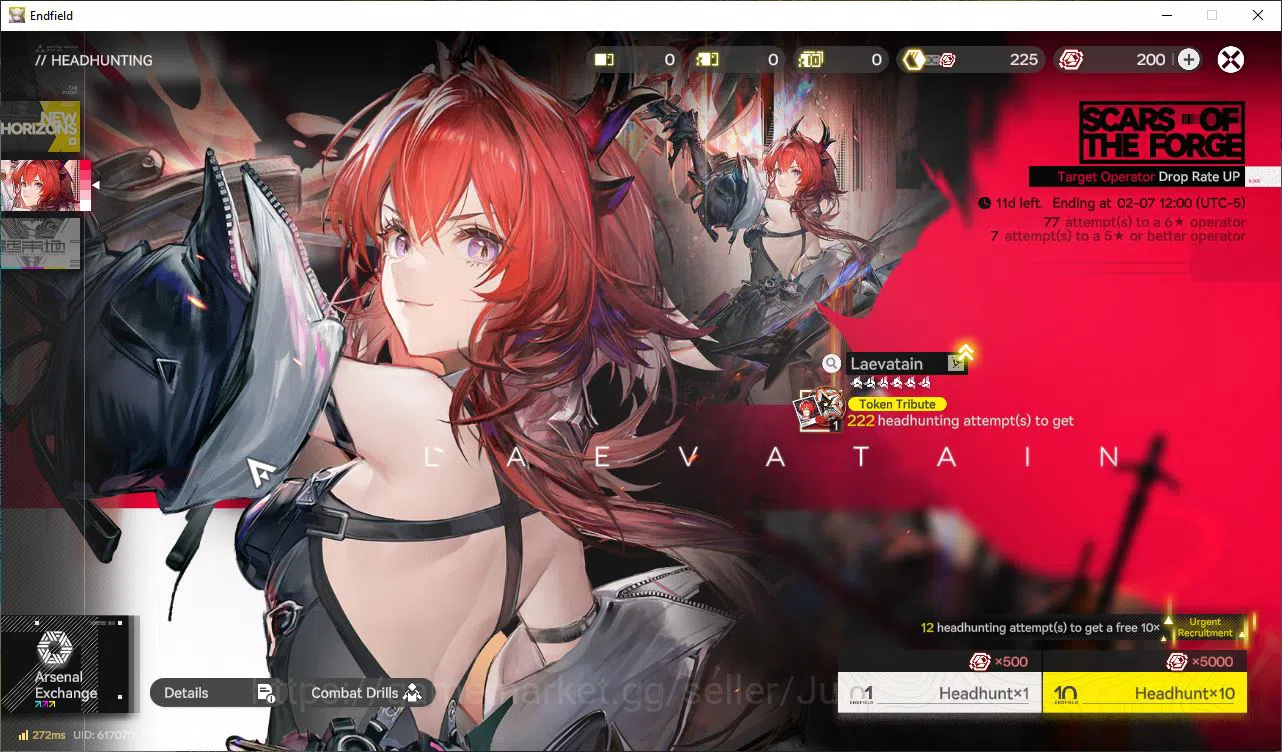The width and height of the screenshot is (1282, 752).
Task: Perform a Headhunt×1 pull
Action: pos(940,693)
